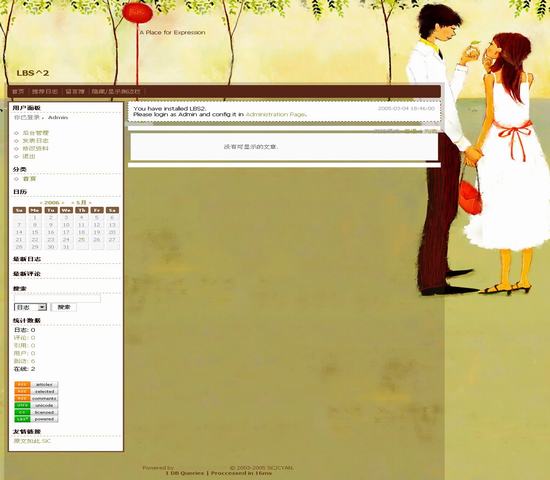Viewport: 550px width, 480px height.
Task: Click the 2006 year label in calendar
Action: tap(52, 203)
